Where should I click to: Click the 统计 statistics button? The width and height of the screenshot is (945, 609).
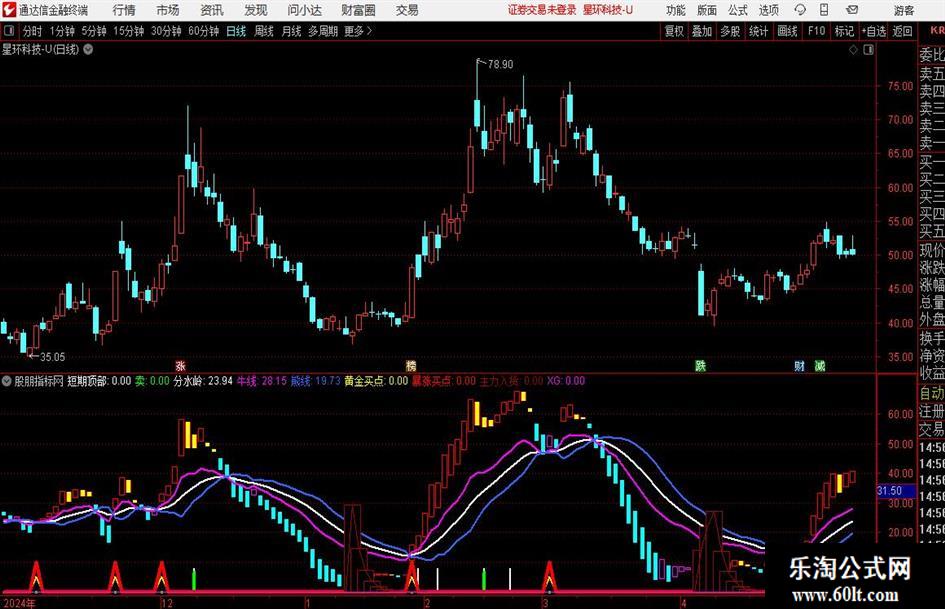coord(759,31)
